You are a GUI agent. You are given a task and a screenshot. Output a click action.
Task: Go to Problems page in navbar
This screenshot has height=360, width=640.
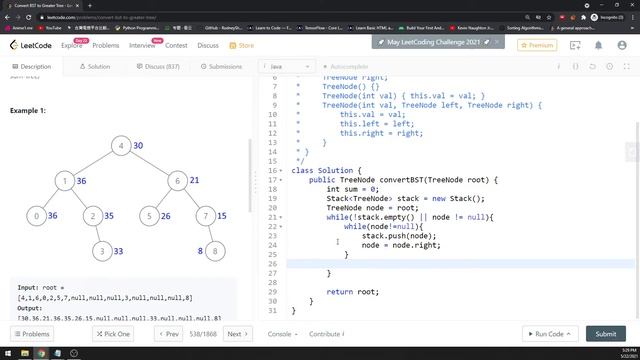click(x=106, y=45)
